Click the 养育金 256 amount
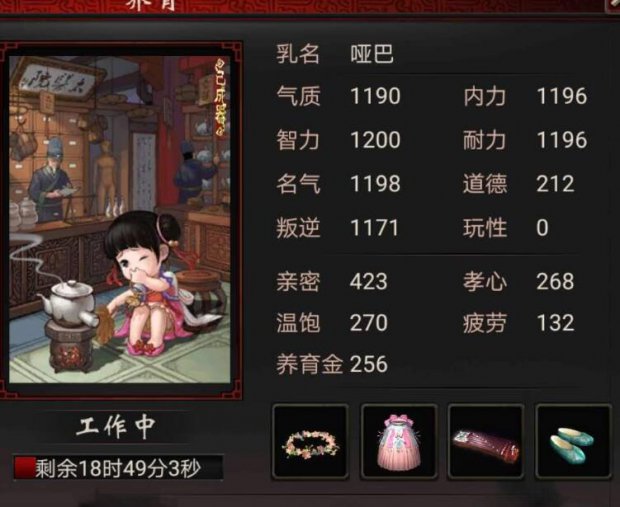The image size is (620, 507). [332, 364]
